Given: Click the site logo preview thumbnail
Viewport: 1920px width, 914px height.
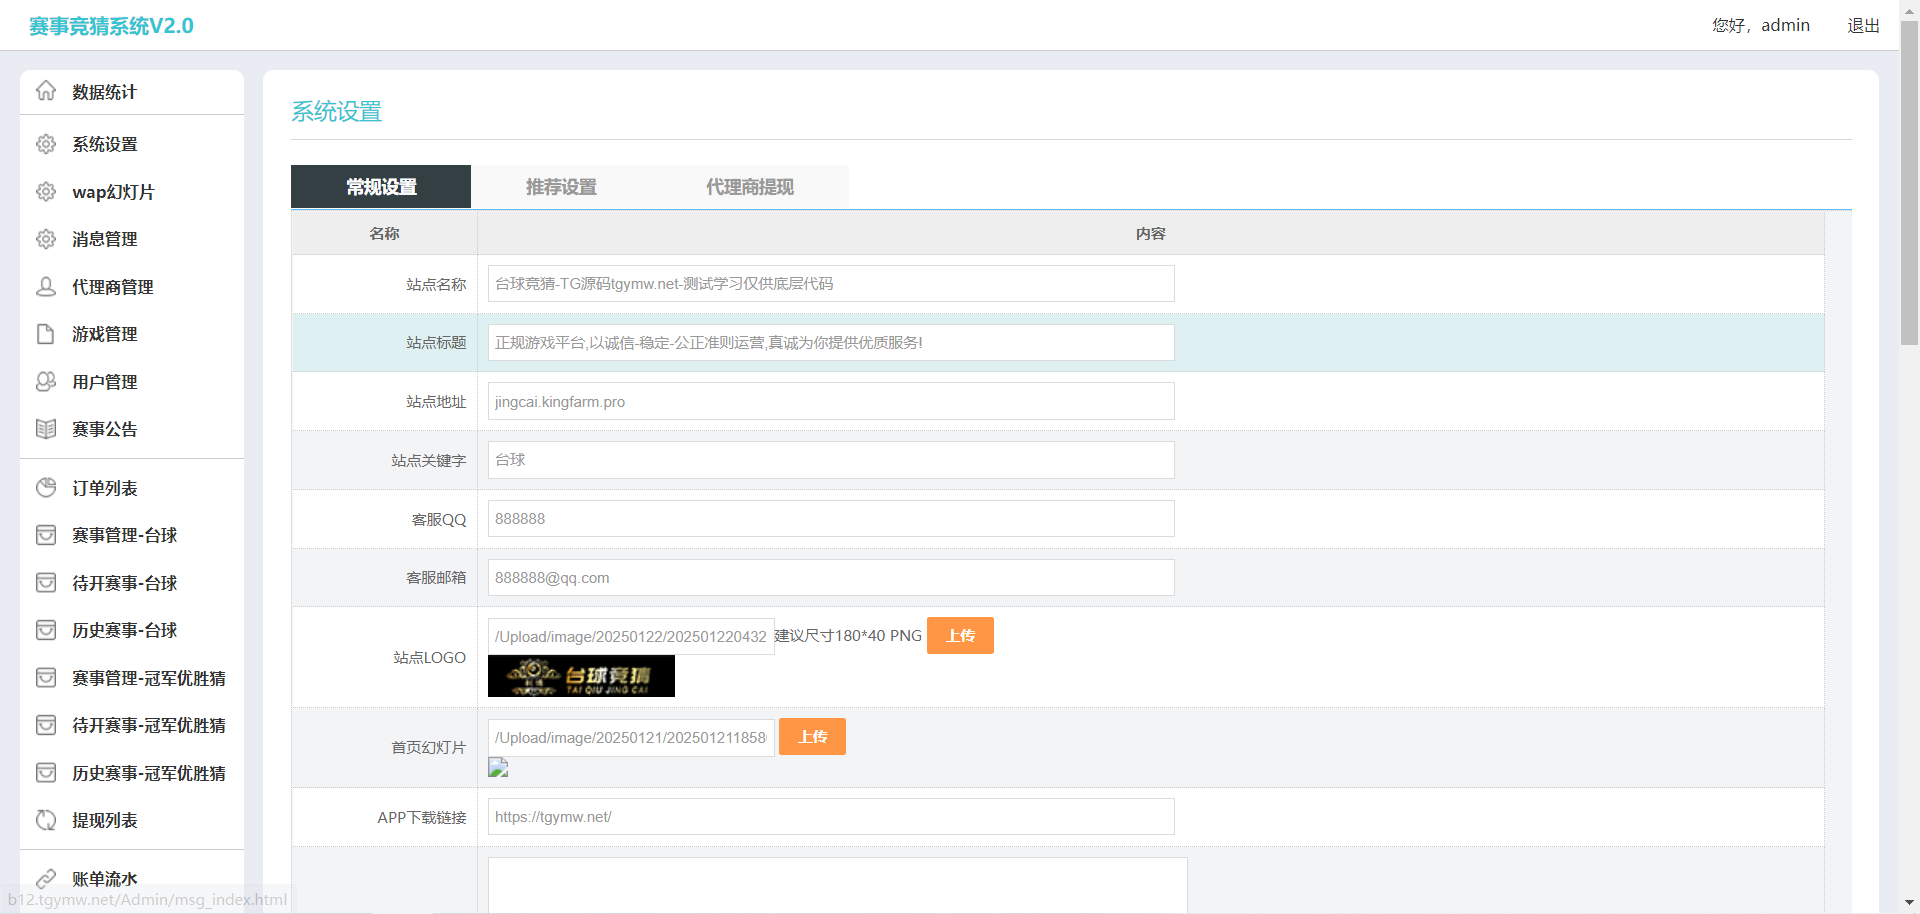Looking at the screenshot, I should tap(581, 676).
